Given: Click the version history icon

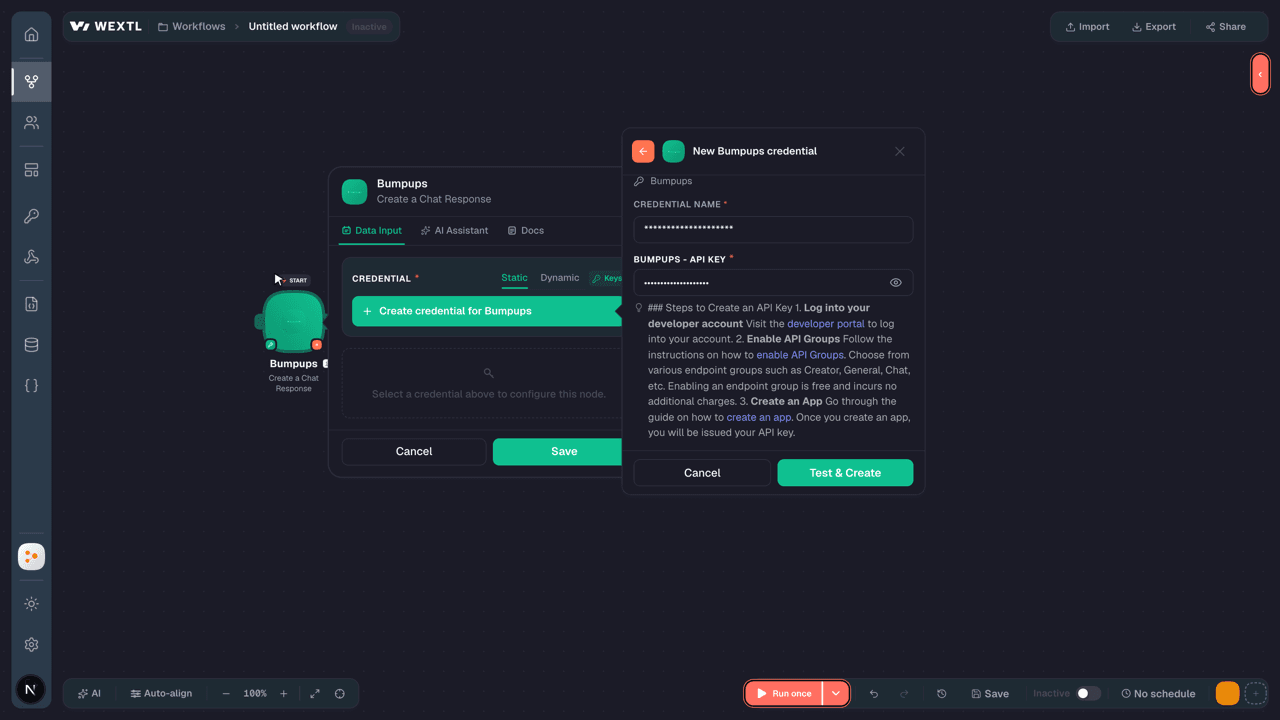Looking at the screenshot, I should click(x=941, y=694).
